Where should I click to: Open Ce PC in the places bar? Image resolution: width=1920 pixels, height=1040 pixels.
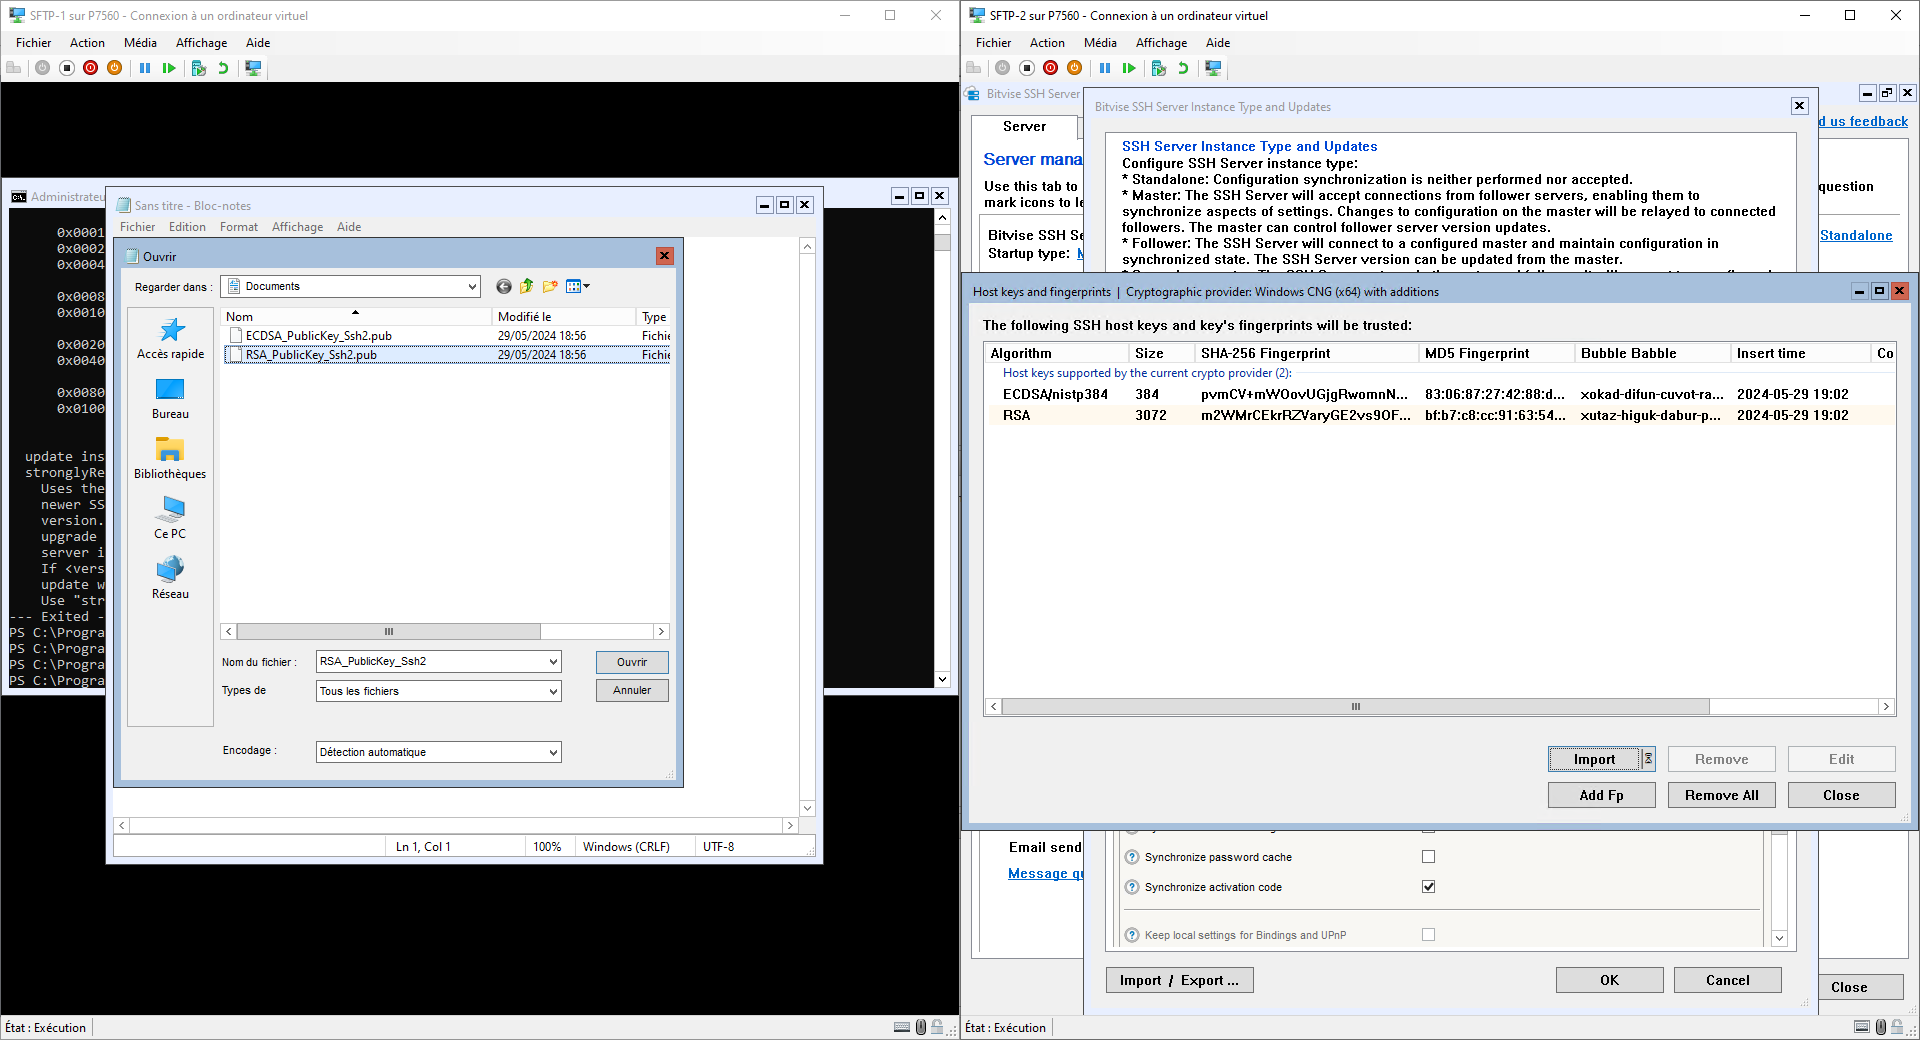click(x=171, y=519)
